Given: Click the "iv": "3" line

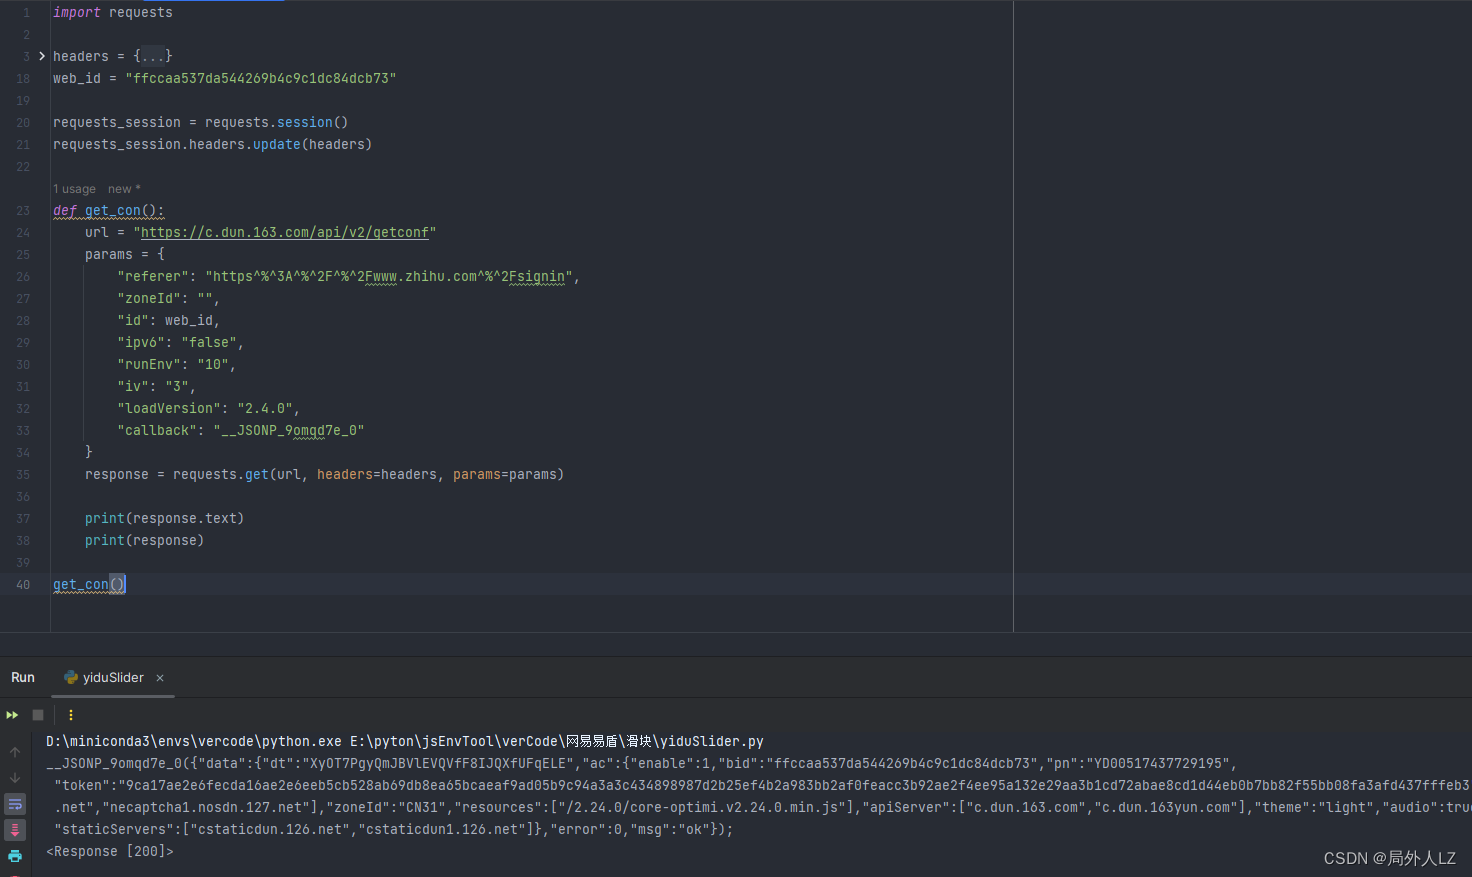Looking at the screenshot, I should tap(157, 387).
